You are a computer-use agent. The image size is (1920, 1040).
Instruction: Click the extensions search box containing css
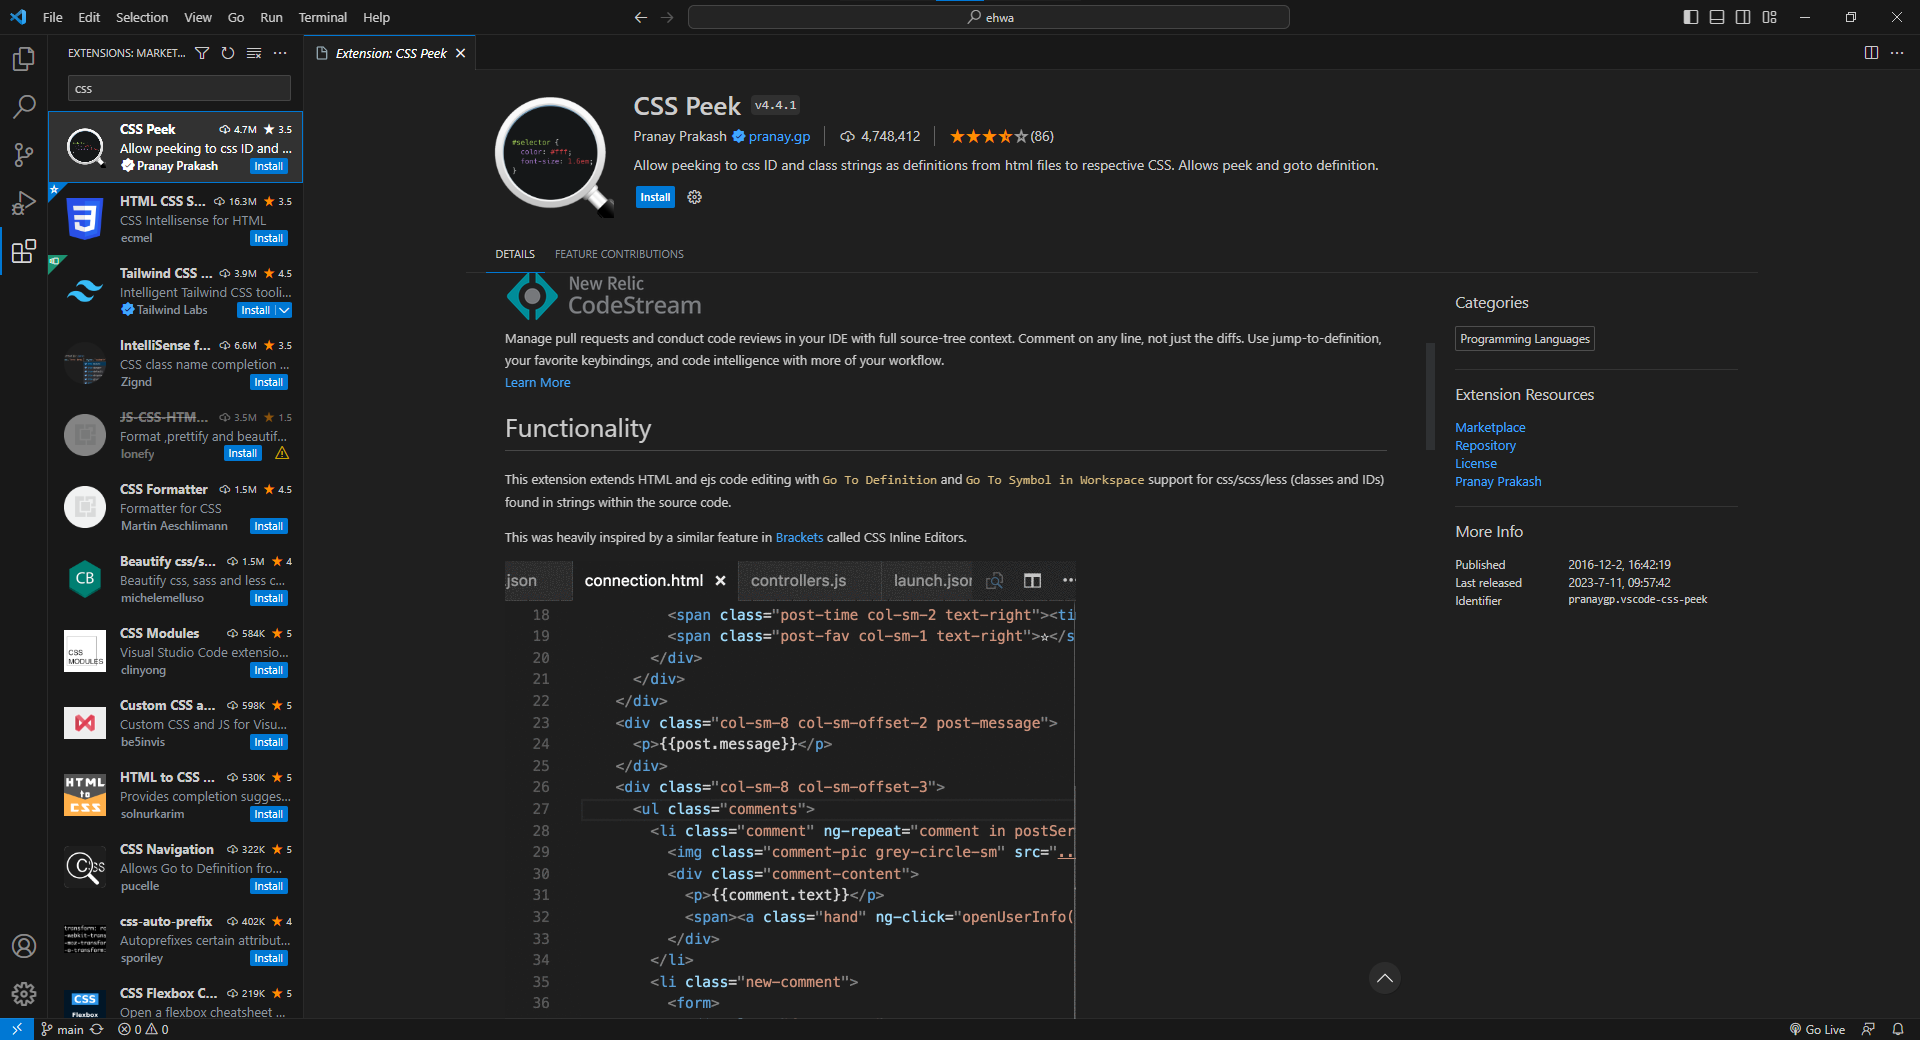[x=178, y=88]
